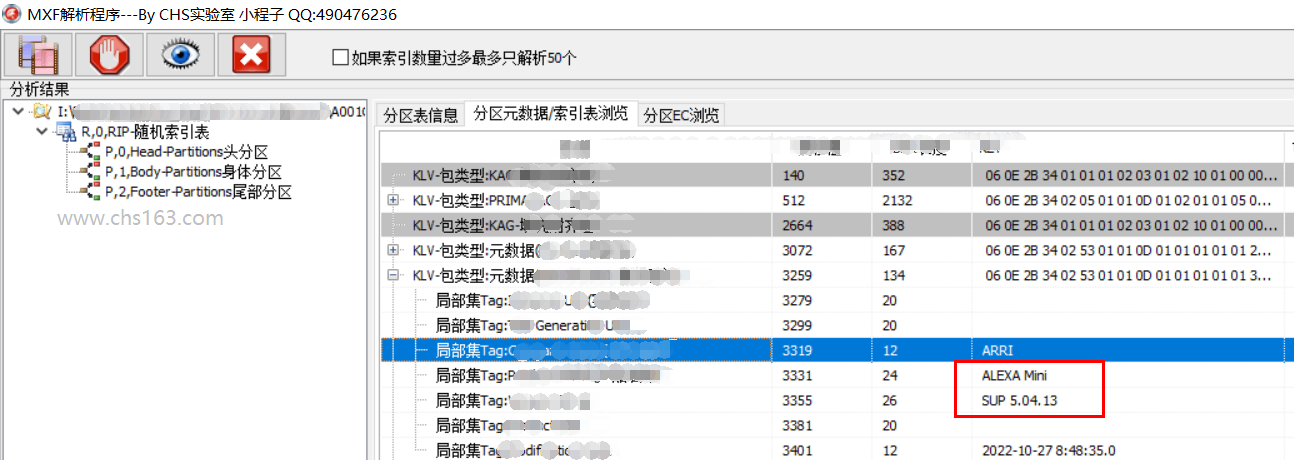Image resolution: width=1294 pixels, height=460 pixels.
Task: Click the Body-Partitions node icon
Action: pyautogui.click(x=90, y=172)
